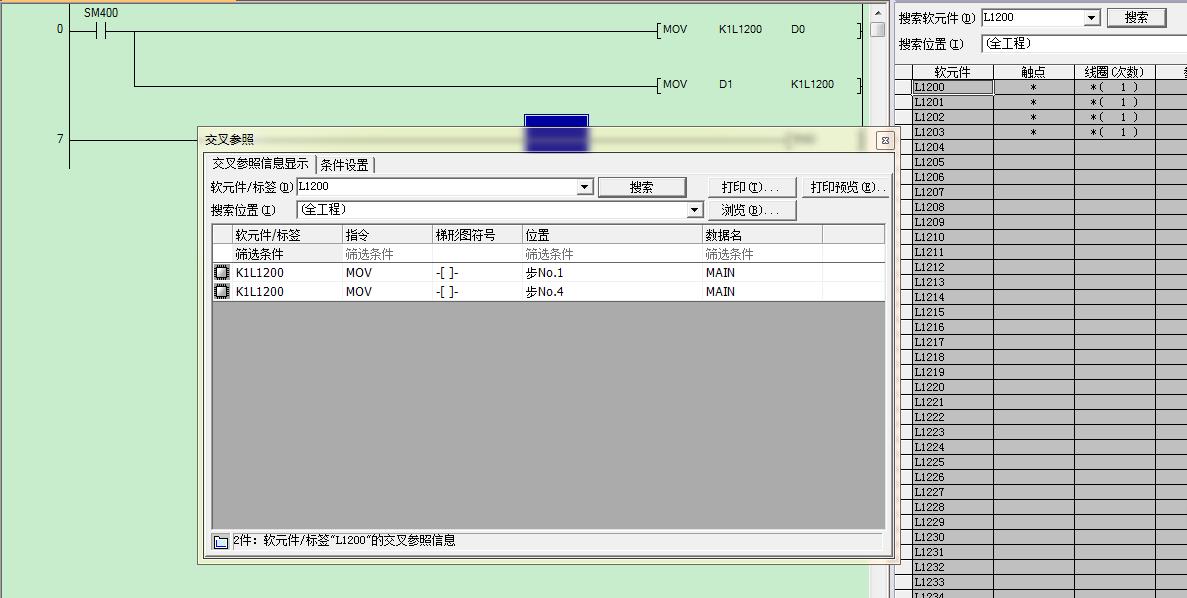Image resolution: width=1187 pixels, height=598 pixels.
Task: Open the 搜索软元件 dropdown in the right panel
Action: click(1091, 18)
